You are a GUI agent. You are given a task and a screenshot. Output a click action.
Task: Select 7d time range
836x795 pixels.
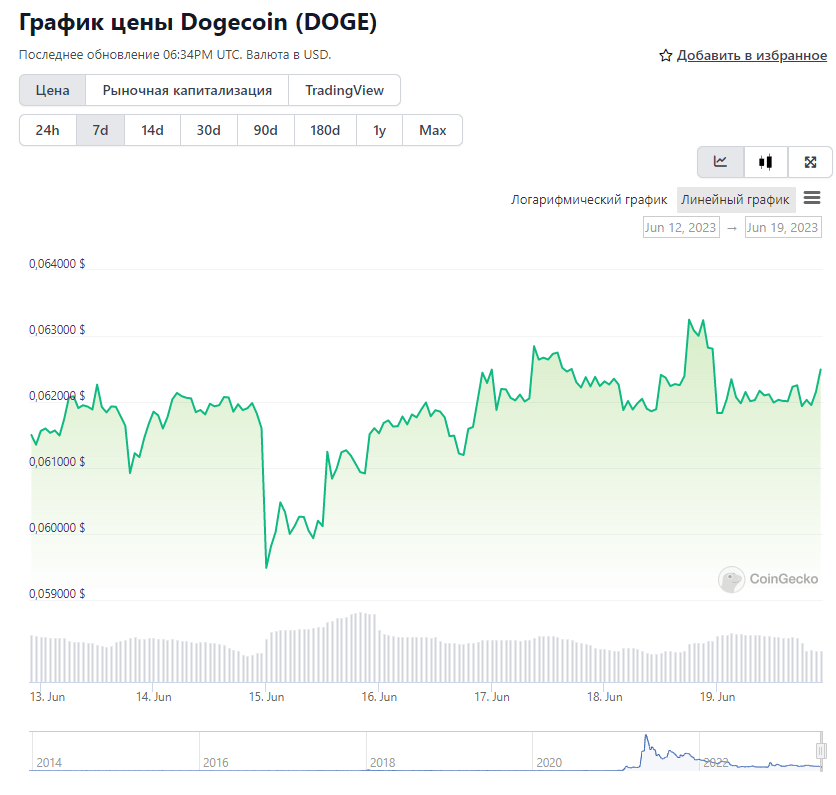100,130
